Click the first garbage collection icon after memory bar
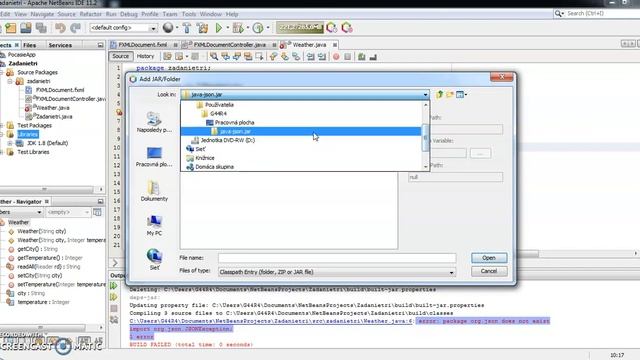This screenshot has width=640, height=360. click(331, 28)
